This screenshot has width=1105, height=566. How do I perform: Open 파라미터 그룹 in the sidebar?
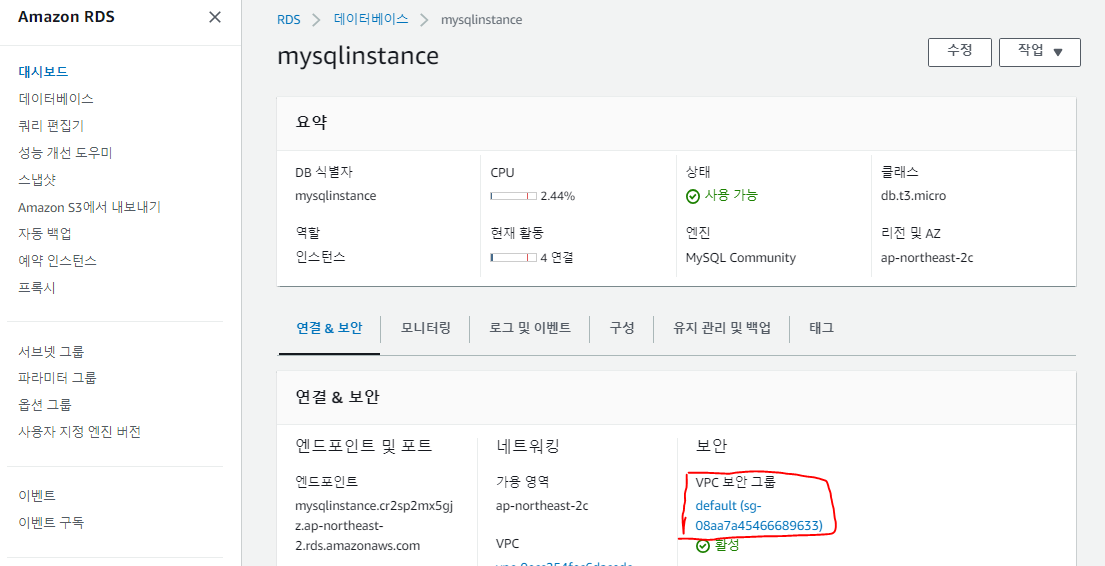[x=57, y=378]
